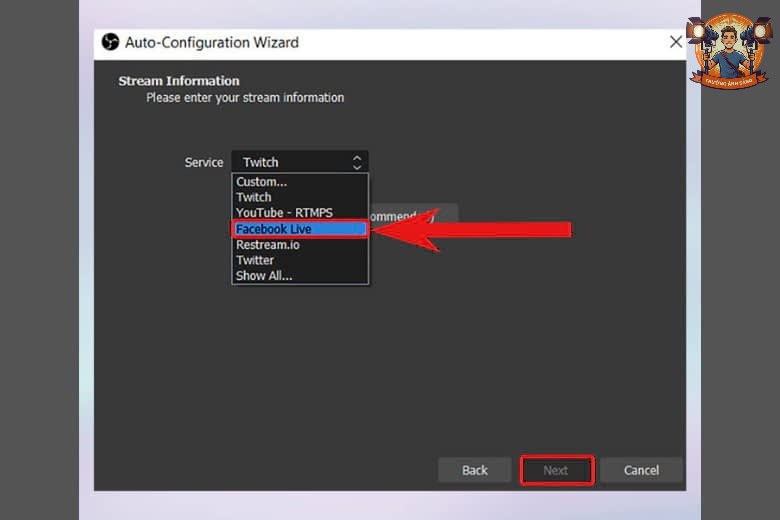Click the Service field label
The height and width of the screenshot is (520, 780).
(x=204, y=163)
